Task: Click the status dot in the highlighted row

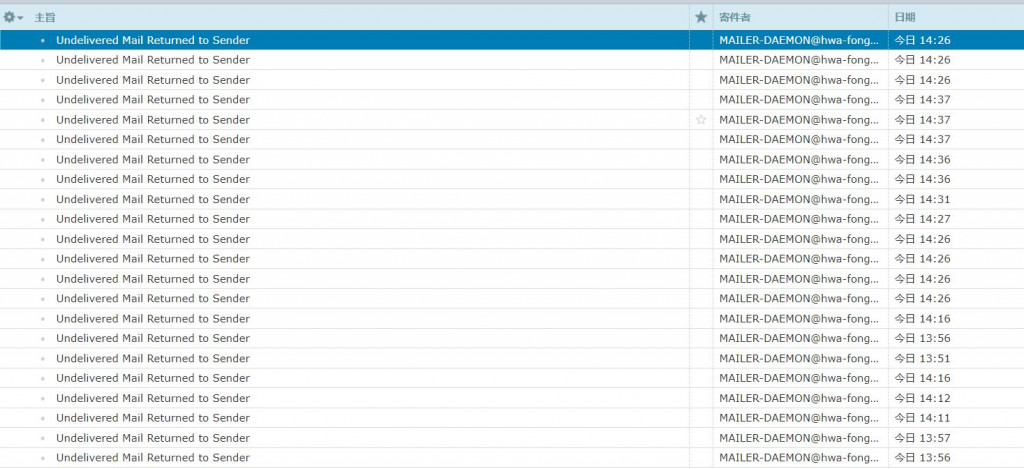Action: (43, 40)
